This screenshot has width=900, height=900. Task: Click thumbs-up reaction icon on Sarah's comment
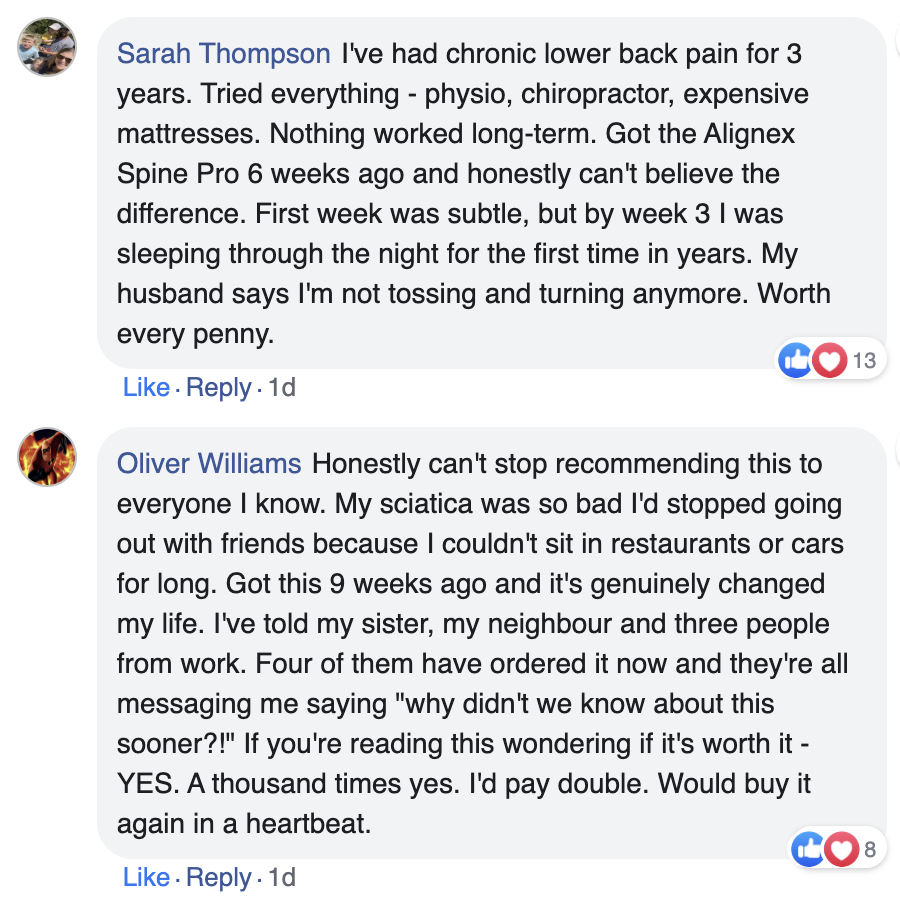(x=797, y=360)
